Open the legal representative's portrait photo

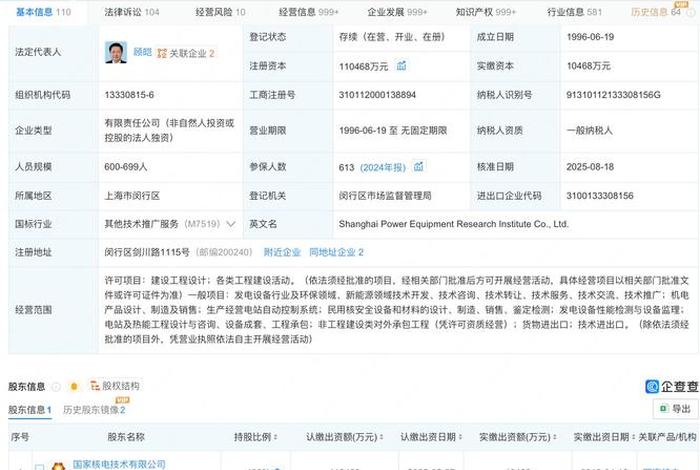[116, 52]
